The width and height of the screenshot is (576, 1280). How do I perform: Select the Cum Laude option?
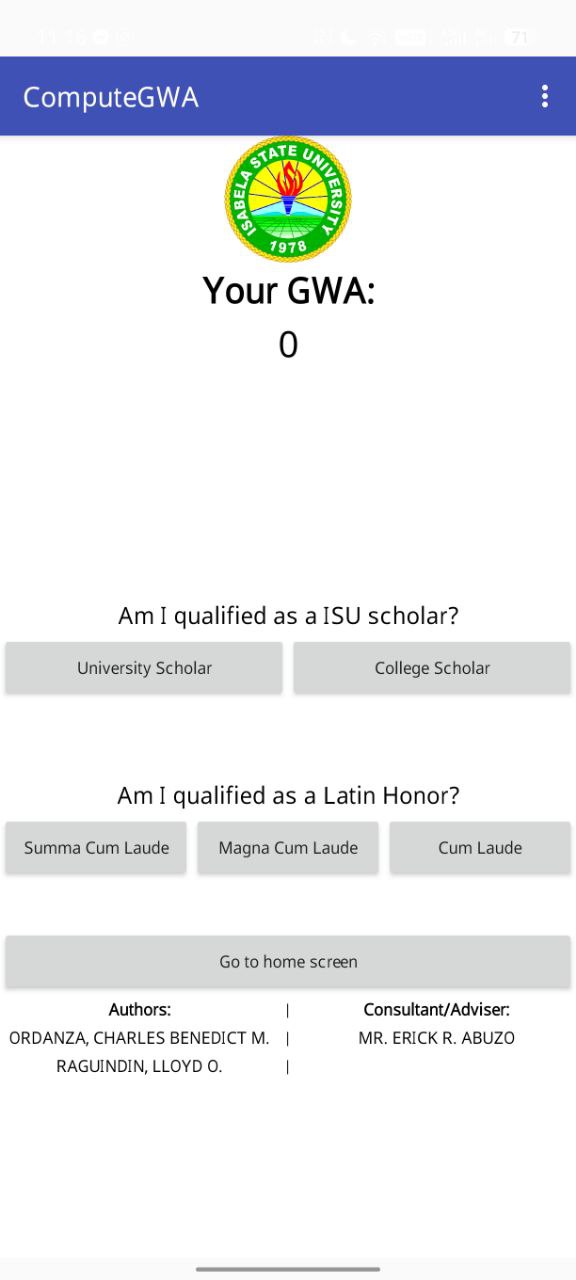pyautogui.click(x=479, y=847)
